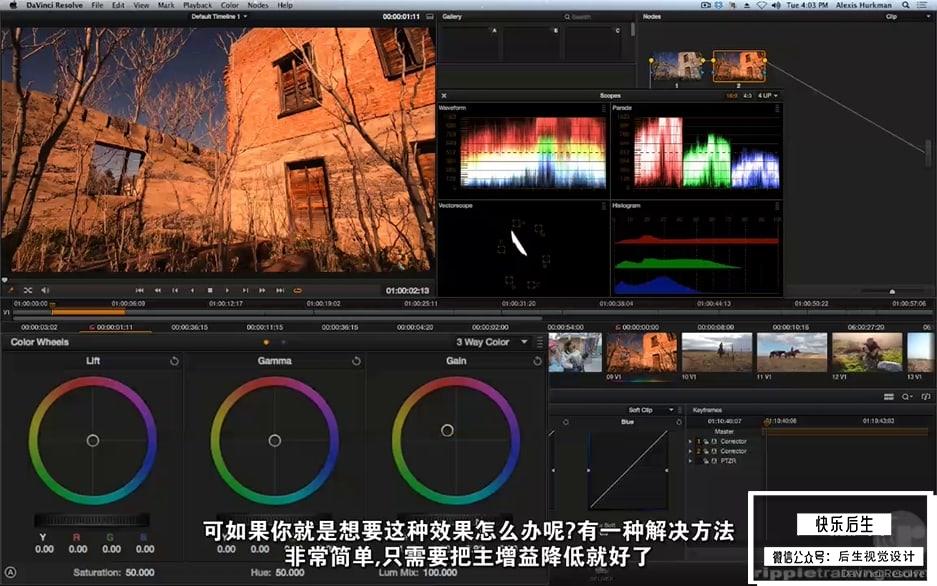Open the Help menu
Image resolution: width=937 pixels, height=586 pixels.
point(285,5)
